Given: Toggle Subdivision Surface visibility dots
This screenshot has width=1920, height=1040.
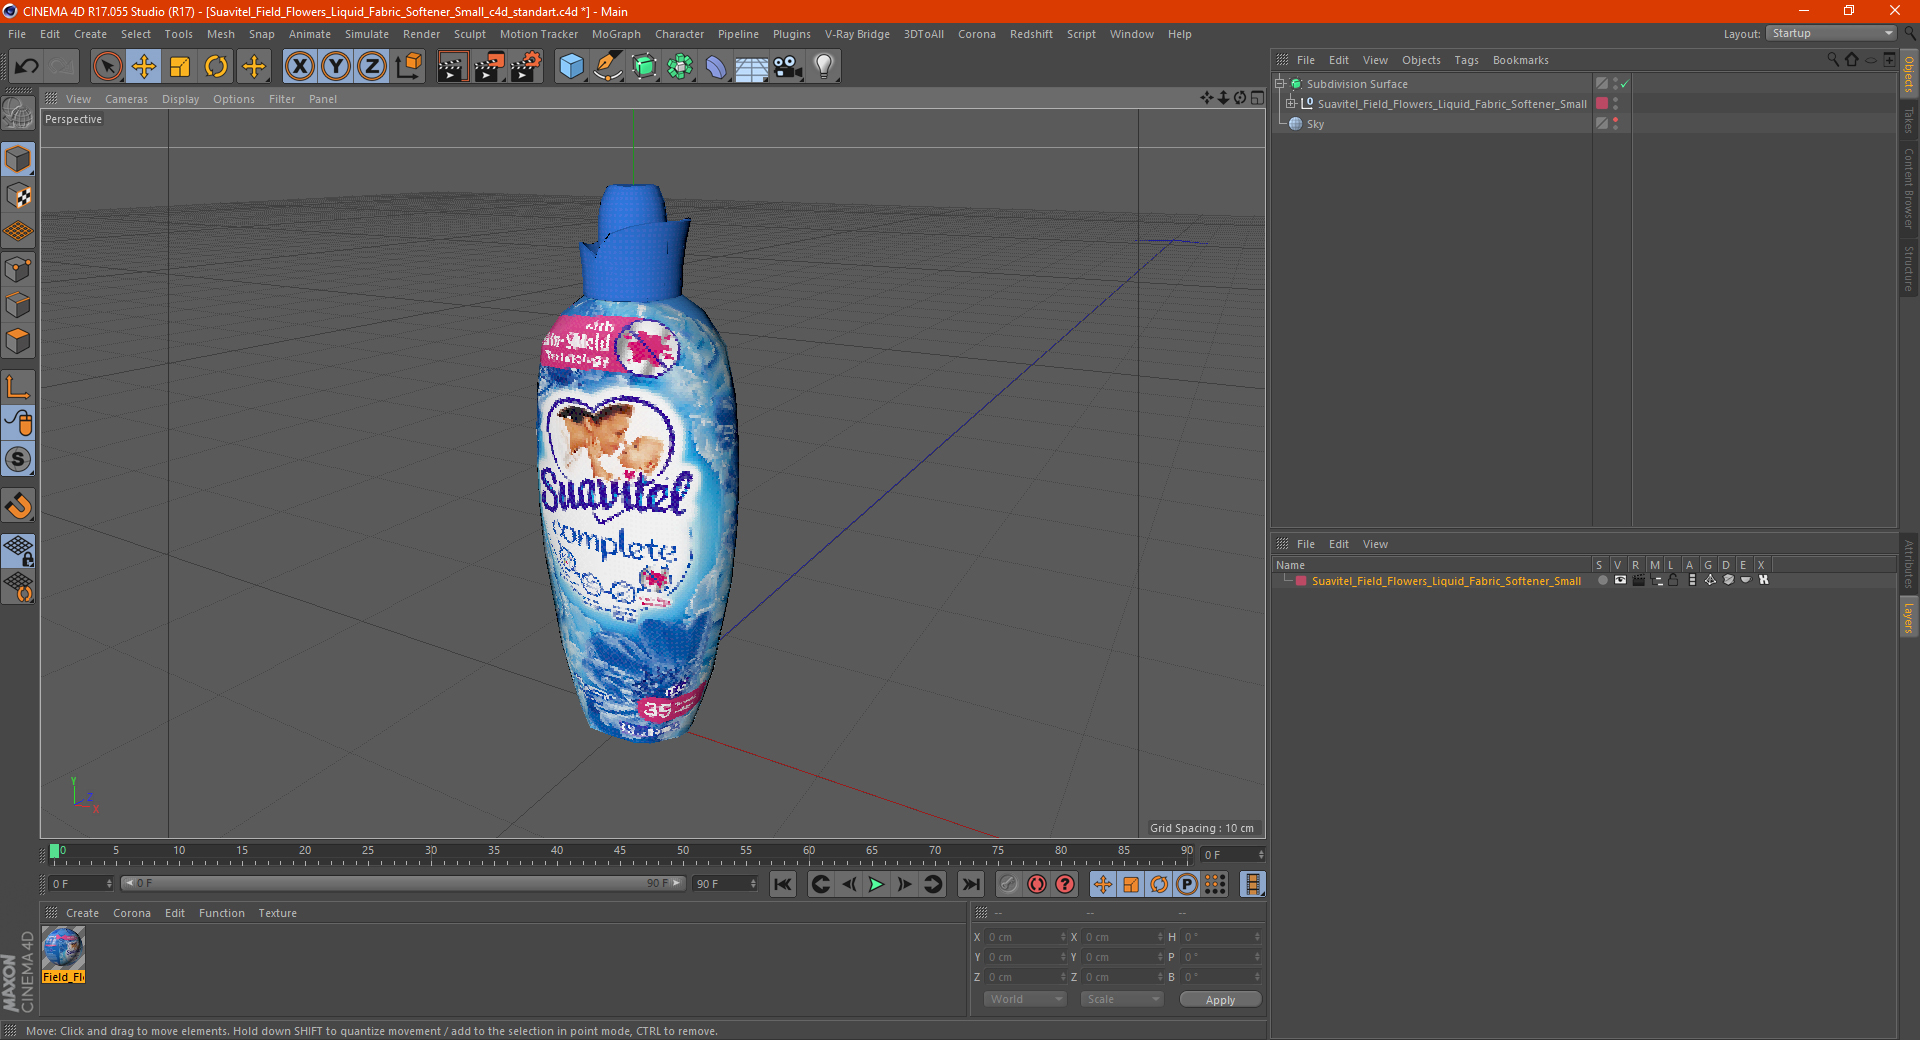Looking at the screenshot, I should pos(1615,84).
